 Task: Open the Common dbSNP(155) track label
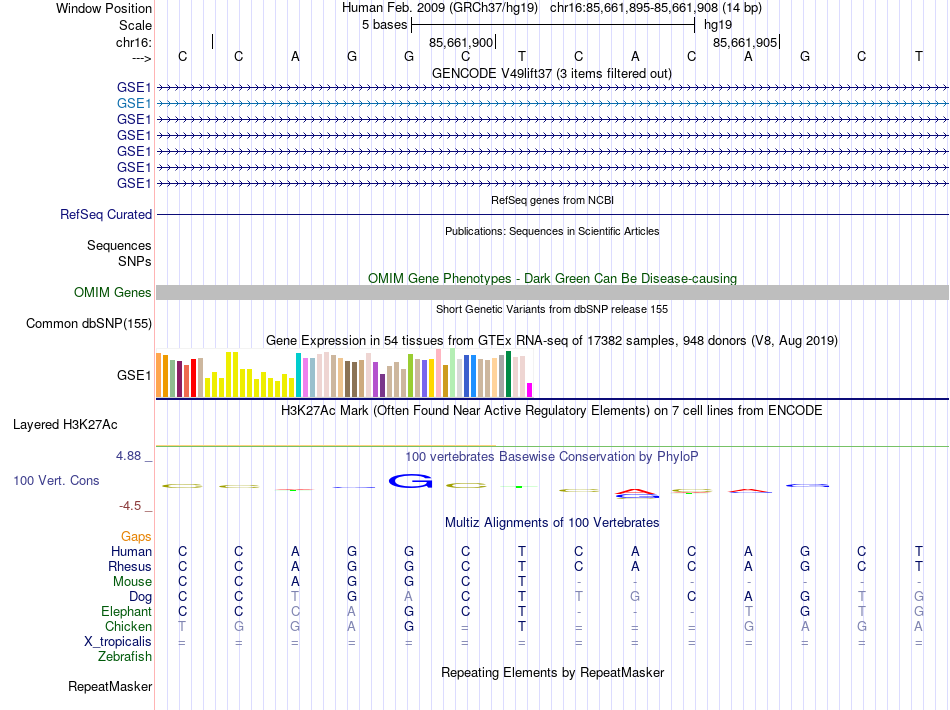coord(89,323)
